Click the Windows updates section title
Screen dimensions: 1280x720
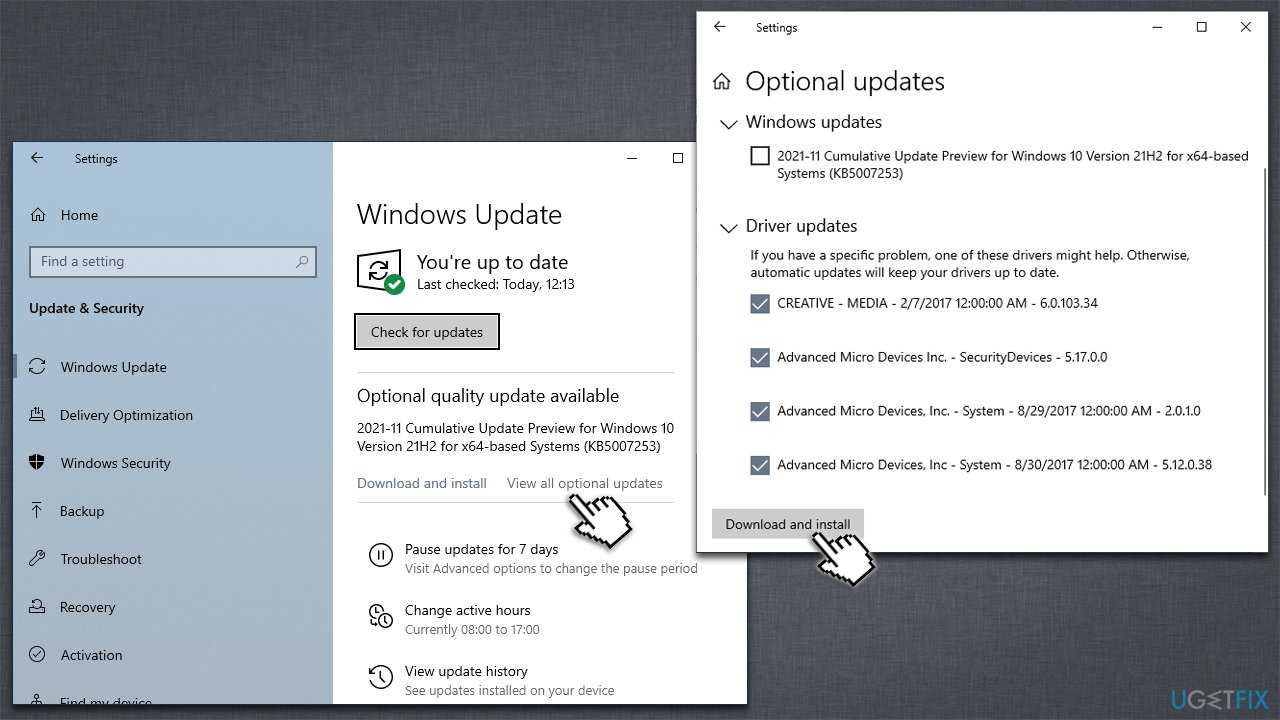point(814,122)
